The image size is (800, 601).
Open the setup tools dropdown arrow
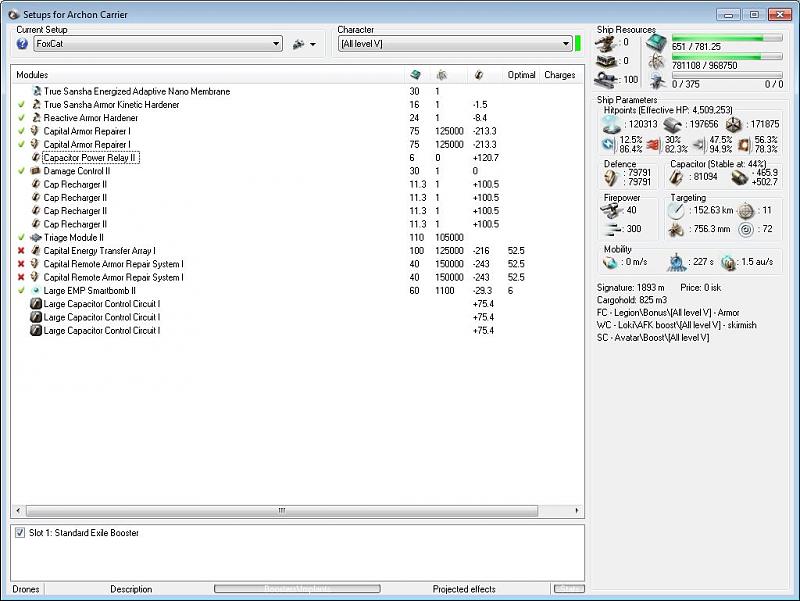click(313, 44)
